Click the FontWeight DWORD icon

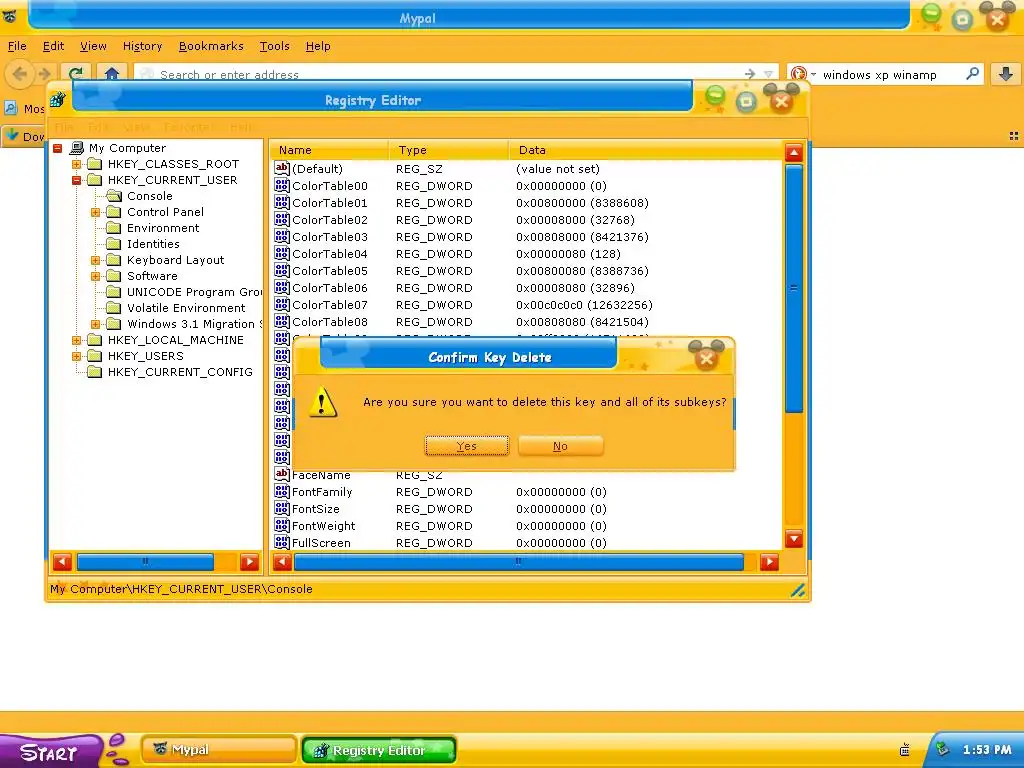pyautogui.click(x=281, y=525)
